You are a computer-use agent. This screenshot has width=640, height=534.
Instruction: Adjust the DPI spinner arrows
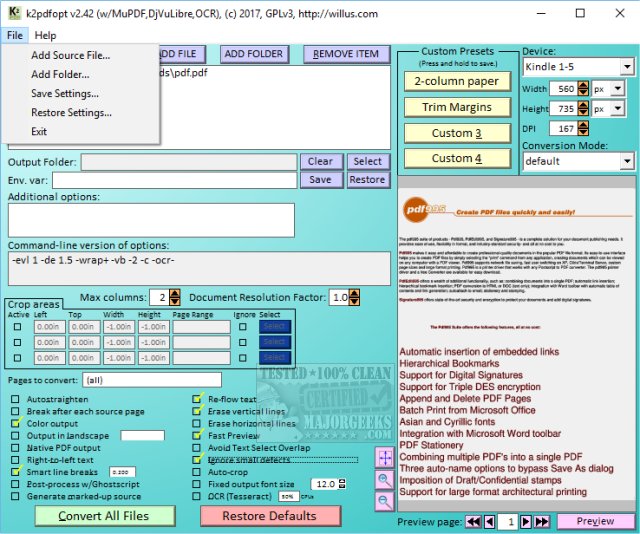point(584,129)
